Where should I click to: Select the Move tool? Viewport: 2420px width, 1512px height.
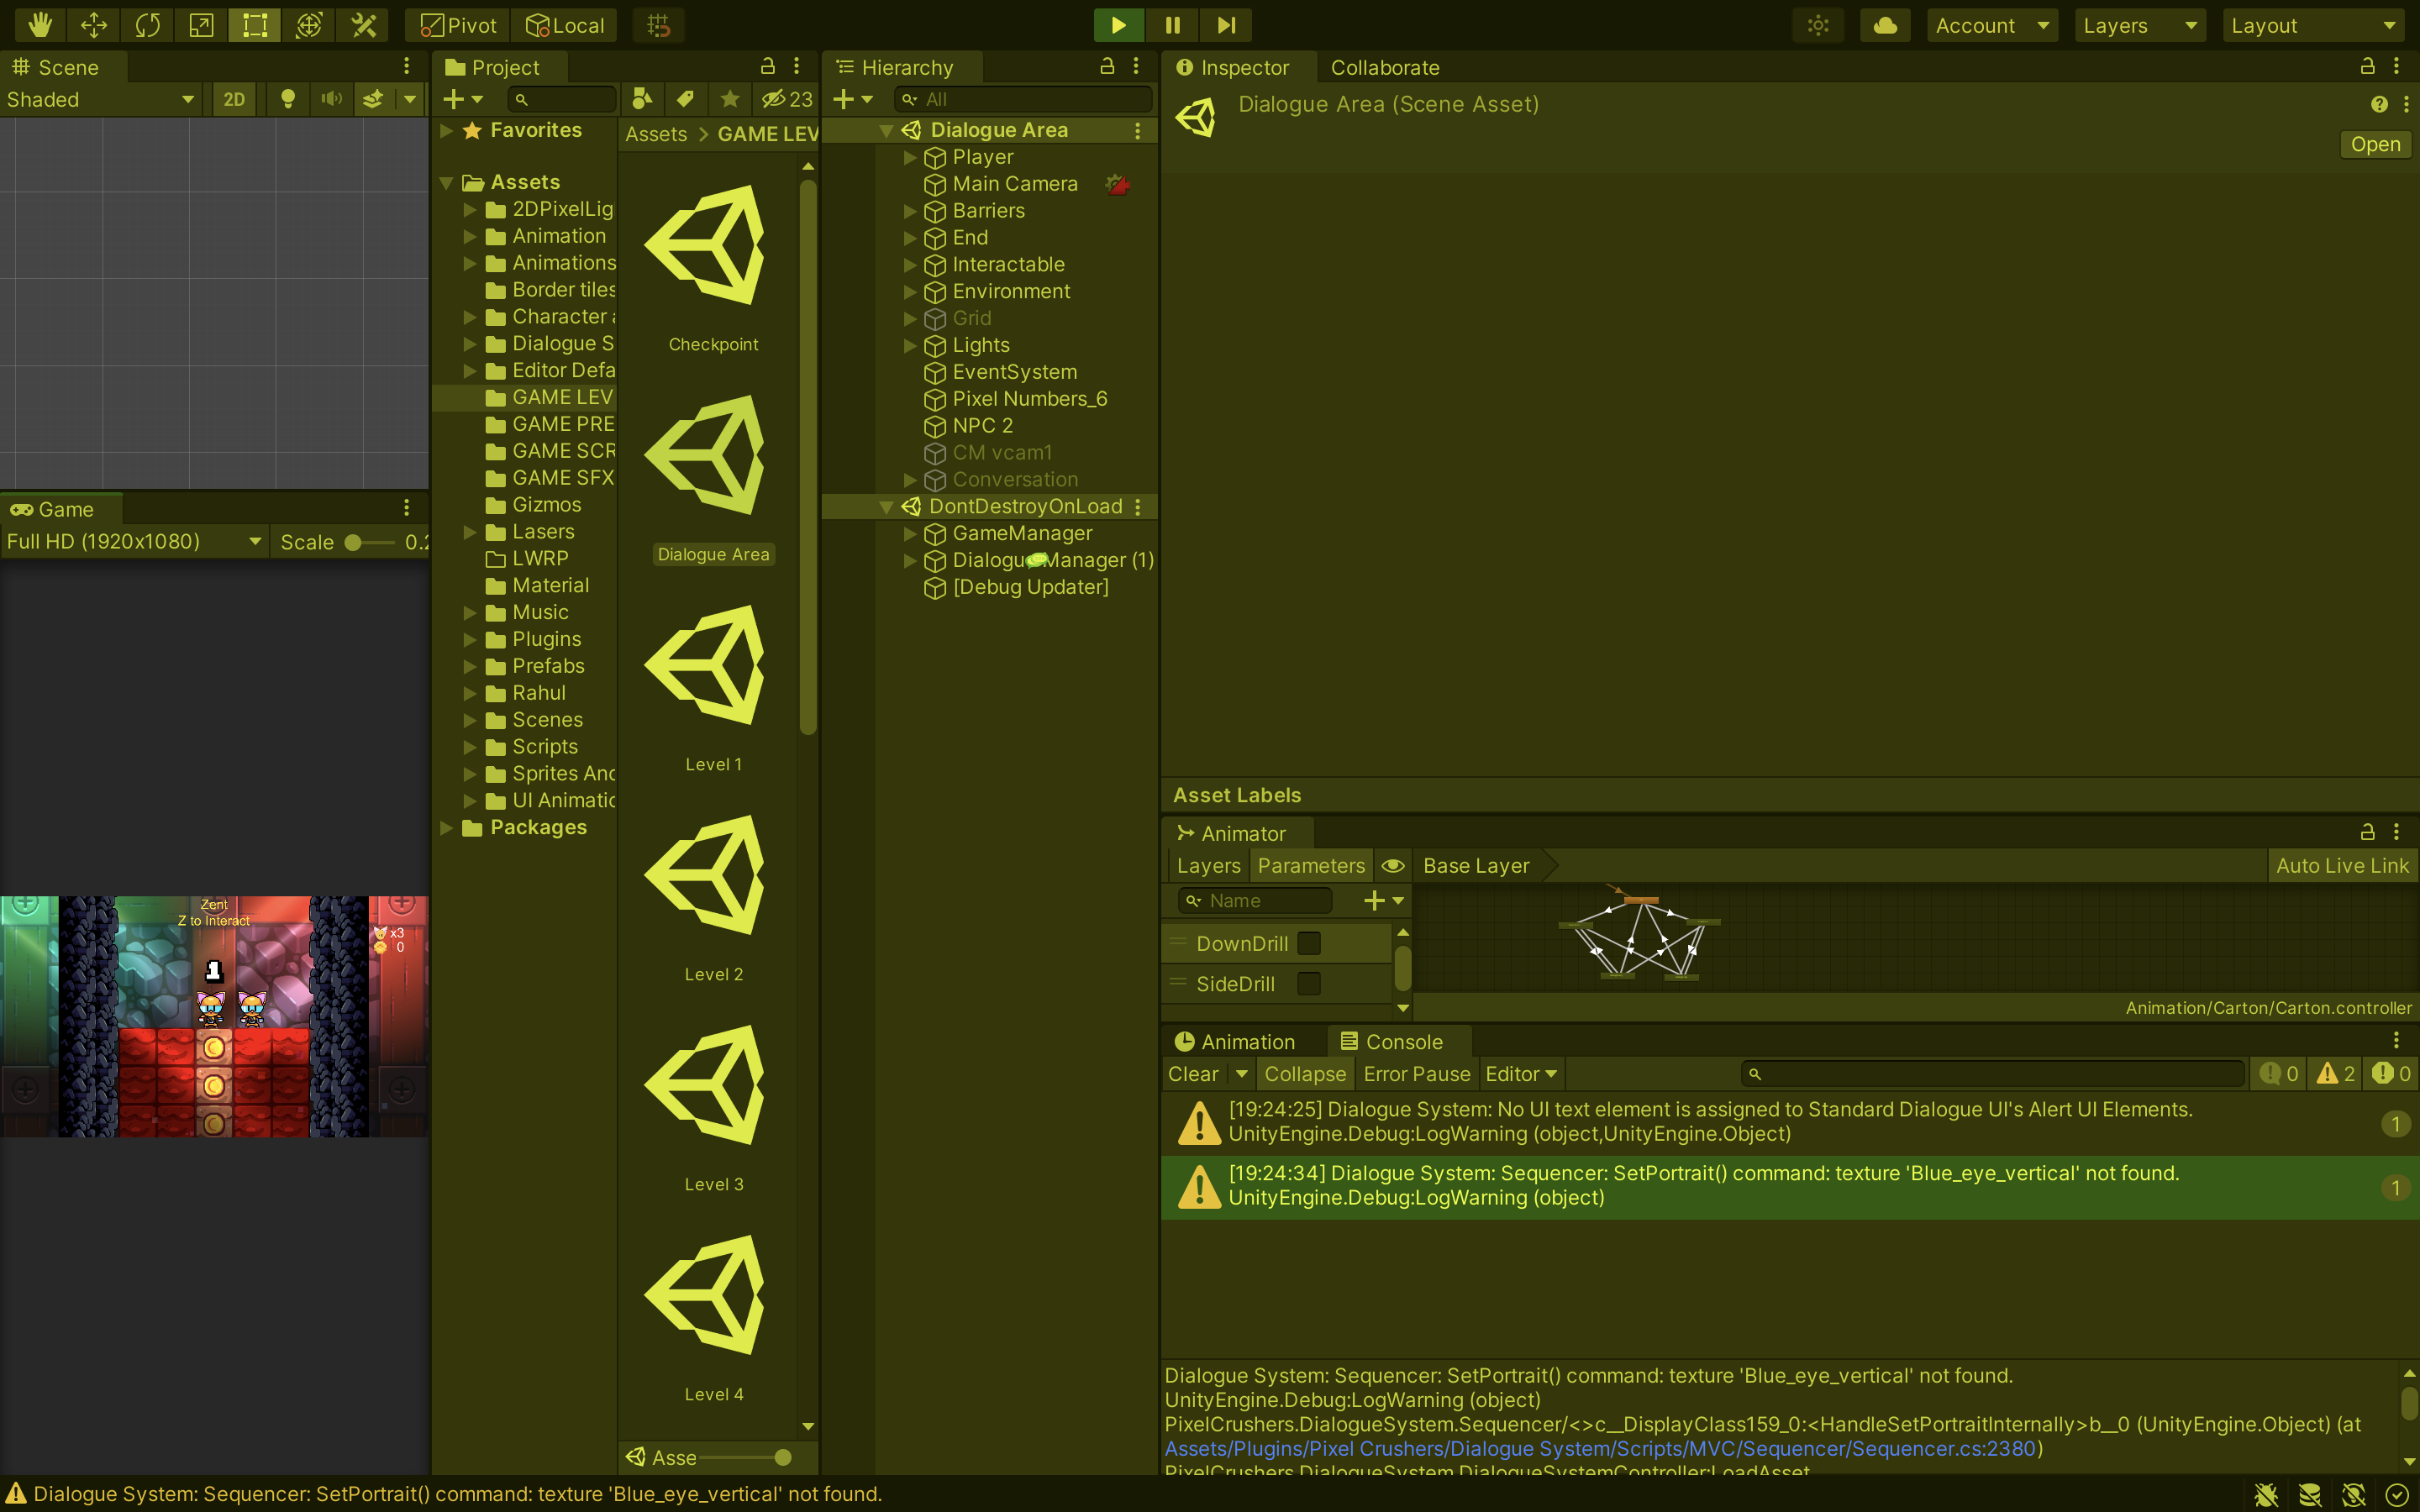click(94, 25)
